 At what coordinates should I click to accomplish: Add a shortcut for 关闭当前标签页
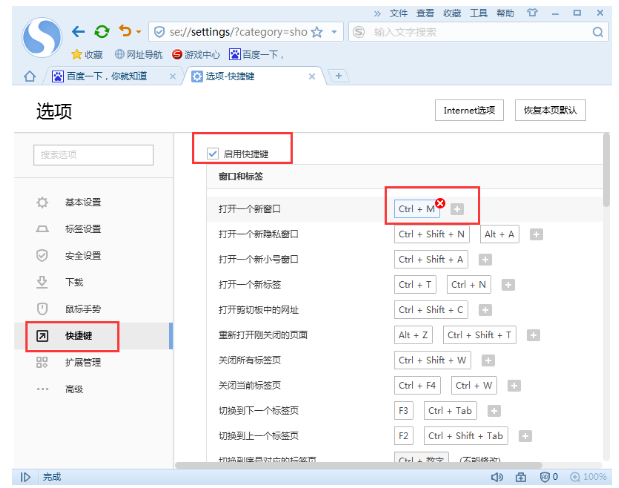[x=514, y=386]
